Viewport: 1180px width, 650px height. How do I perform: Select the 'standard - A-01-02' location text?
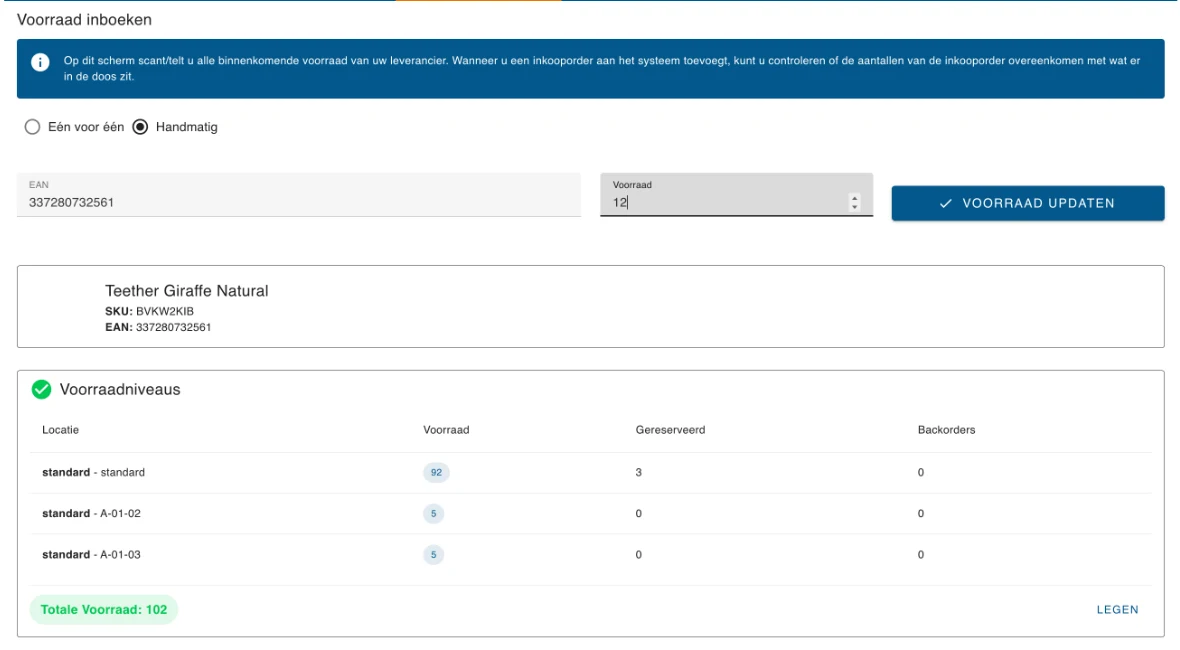91,514
